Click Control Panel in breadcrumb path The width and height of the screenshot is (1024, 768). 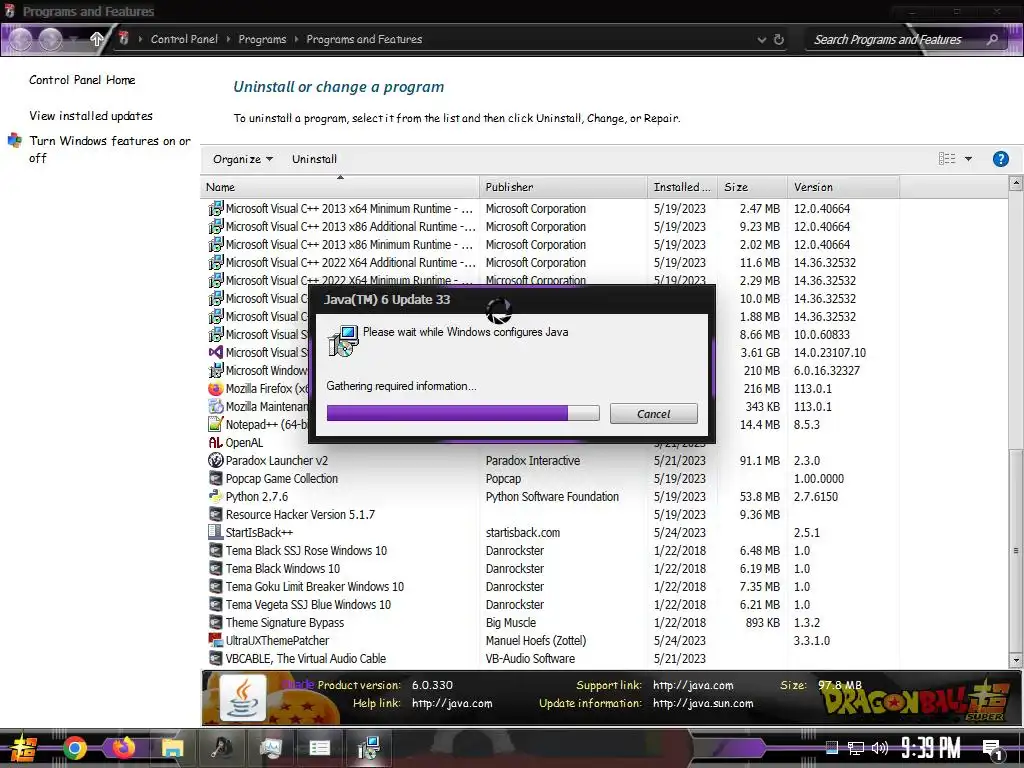184,39
